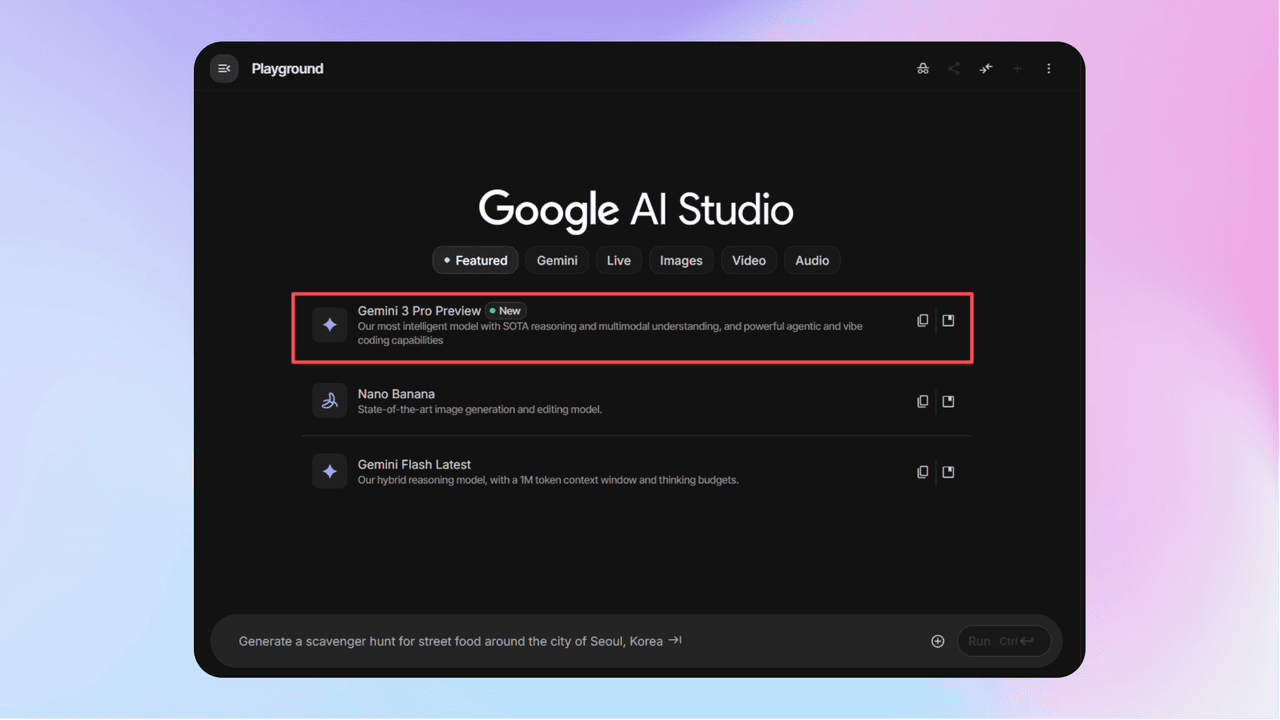The image size is (1280, 720).
Task: Open the Audio tab
Action: [812, 260]
